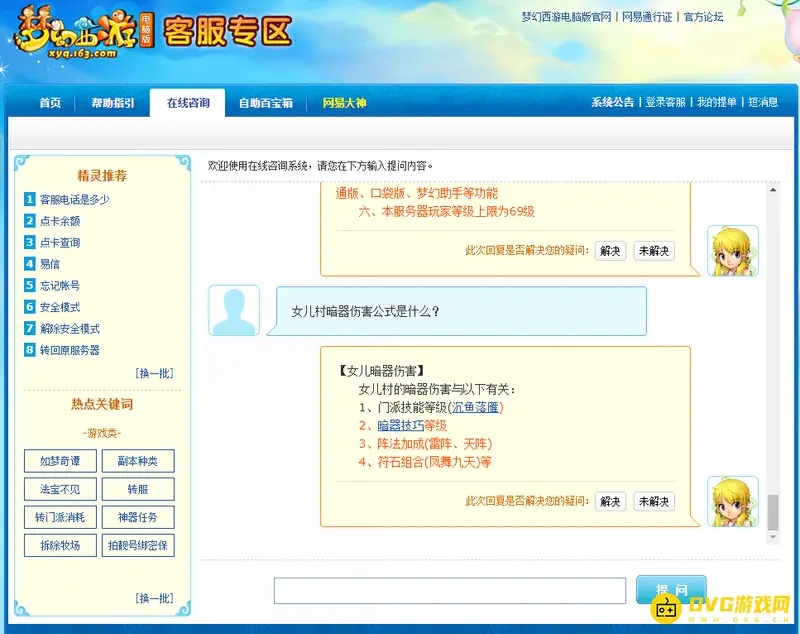
Task: Switch to the 在线咨询 tab
Action: click(x=188, y=103)
